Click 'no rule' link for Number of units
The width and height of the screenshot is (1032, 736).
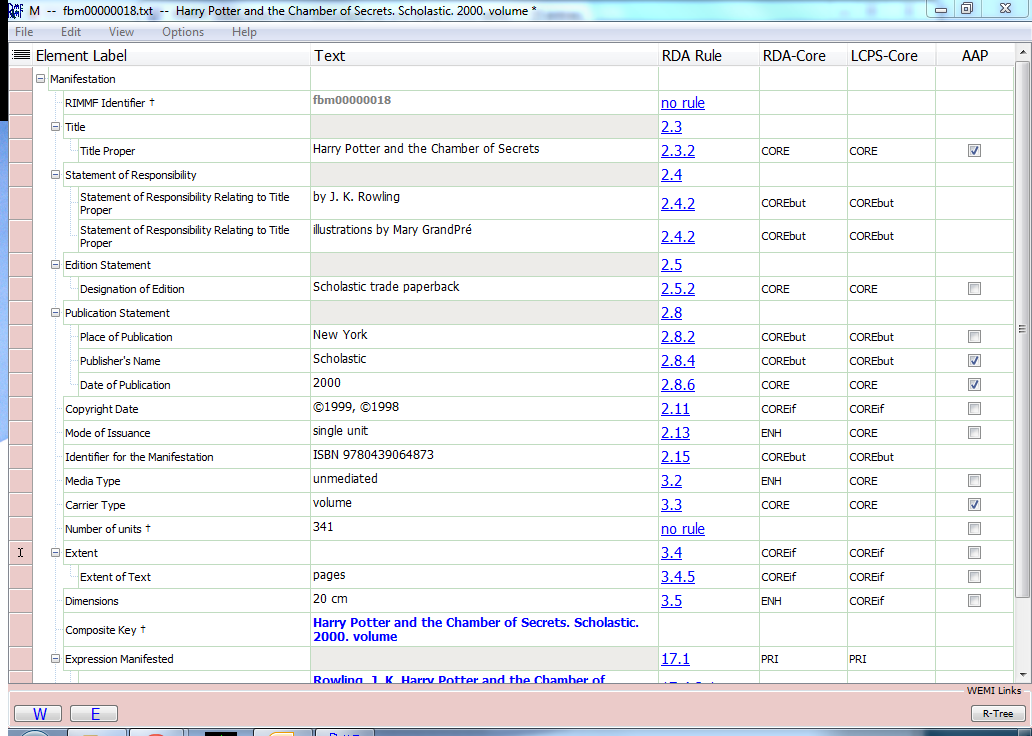[x=683, y=529]
